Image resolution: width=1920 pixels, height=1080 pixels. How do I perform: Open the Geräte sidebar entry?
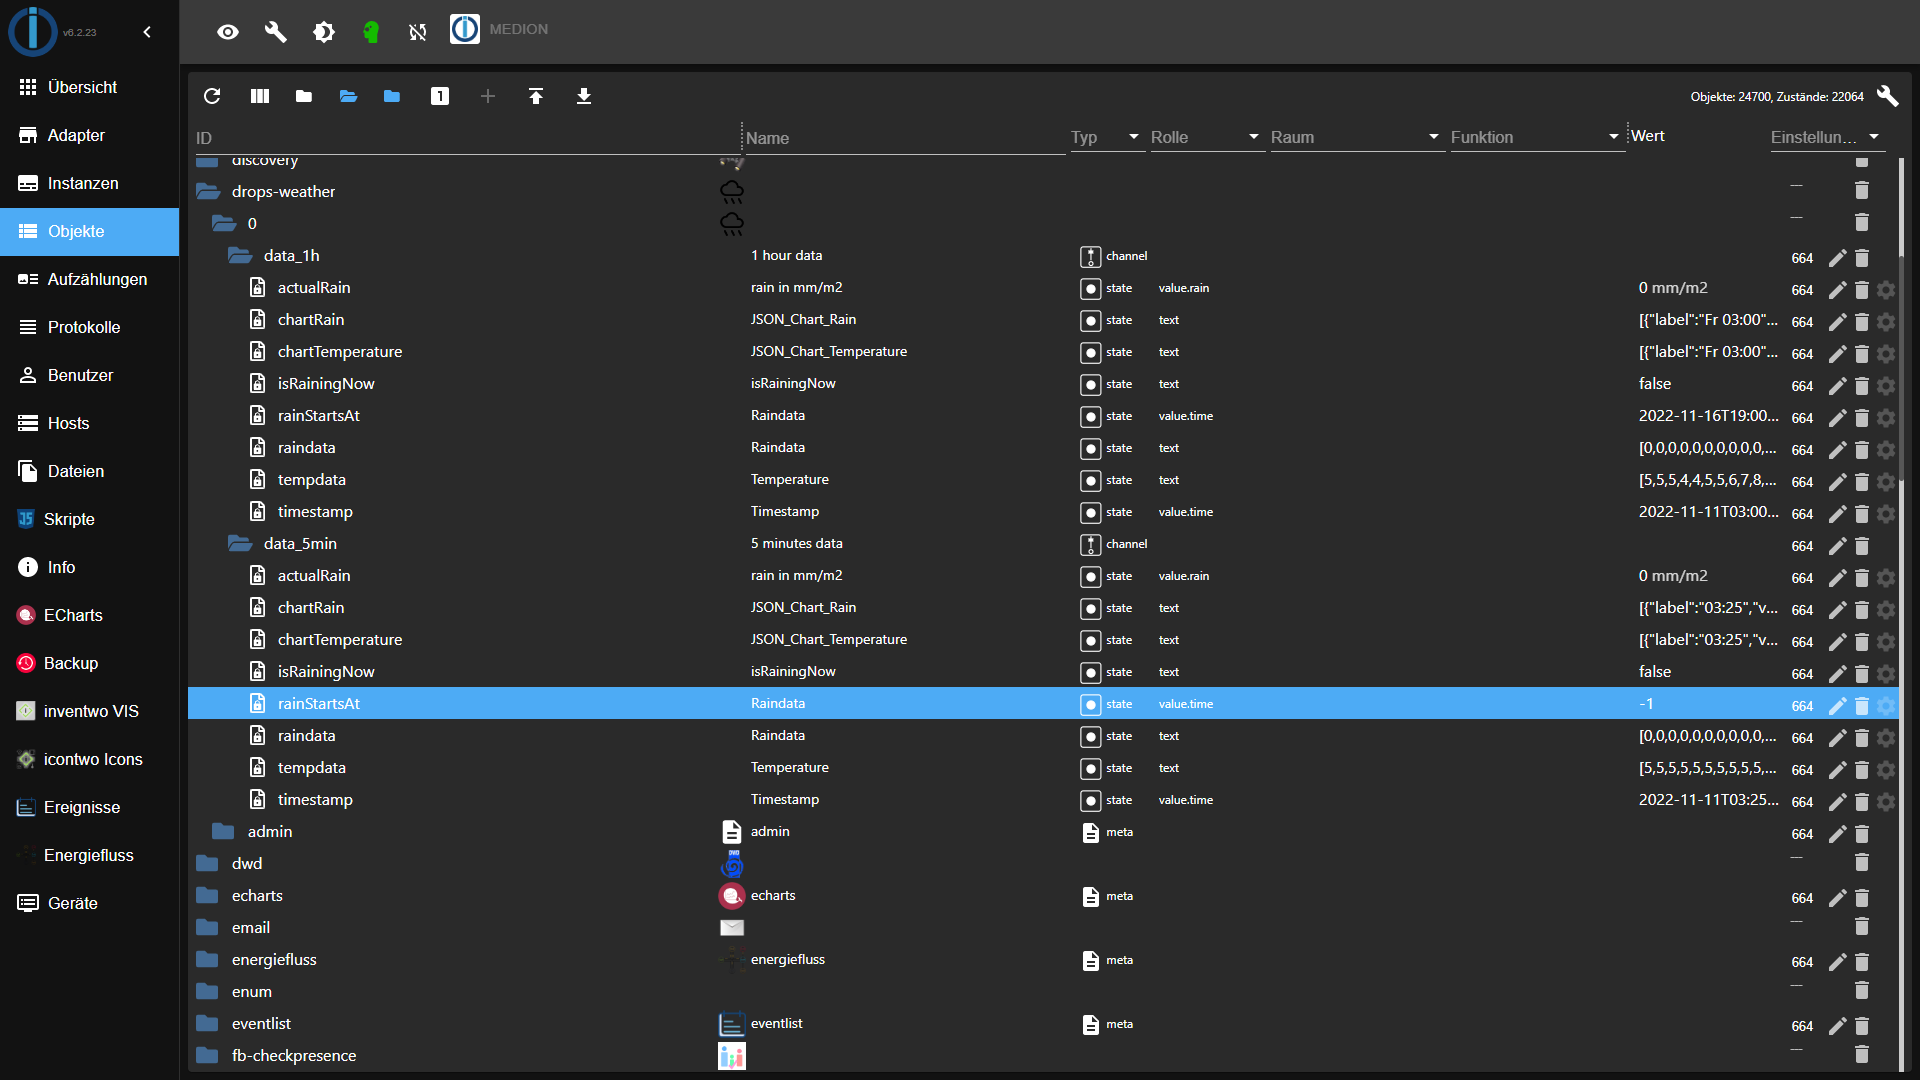coord(90,903)
